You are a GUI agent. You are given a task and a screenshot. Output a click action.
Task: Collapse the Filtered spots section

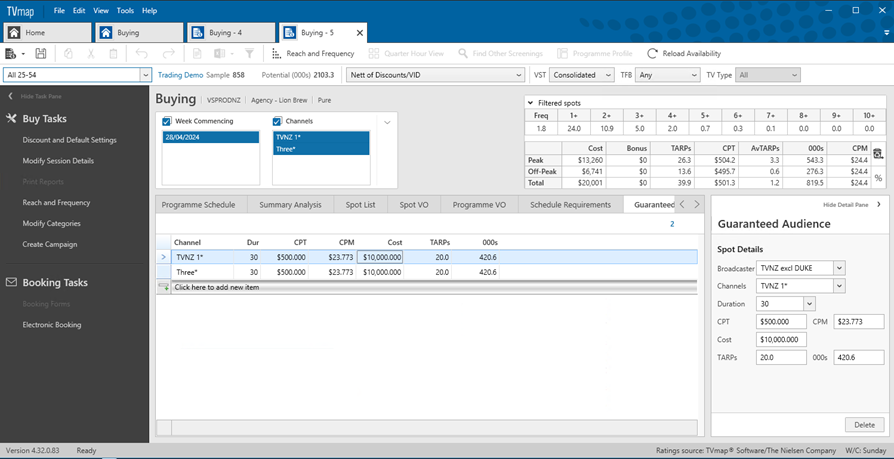(531, 103)
